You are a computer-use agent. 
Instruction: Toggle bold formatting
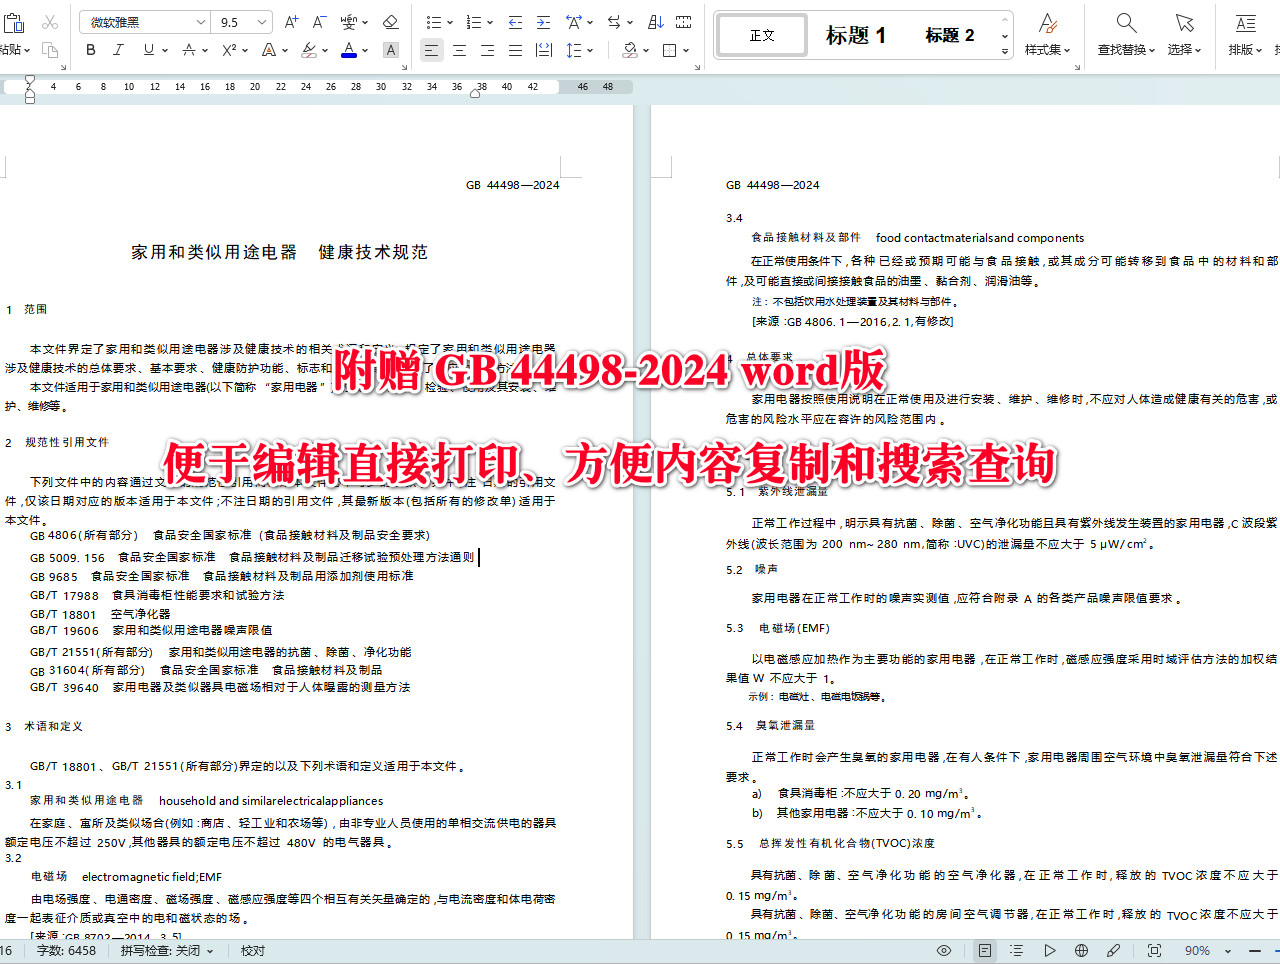90,50
